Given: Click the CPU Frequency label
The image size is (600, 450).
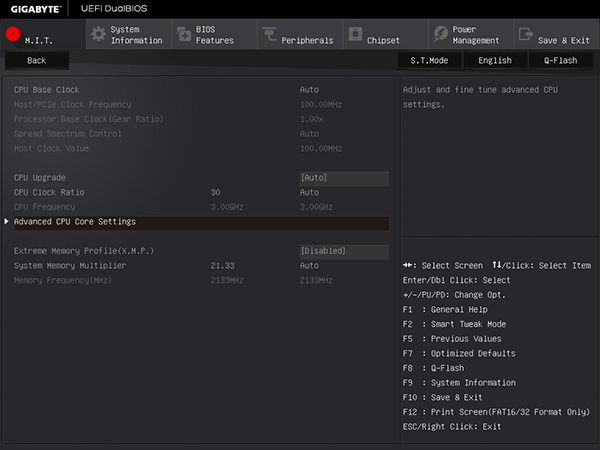Looking at the screenshot, I should [x=44, y=207].
